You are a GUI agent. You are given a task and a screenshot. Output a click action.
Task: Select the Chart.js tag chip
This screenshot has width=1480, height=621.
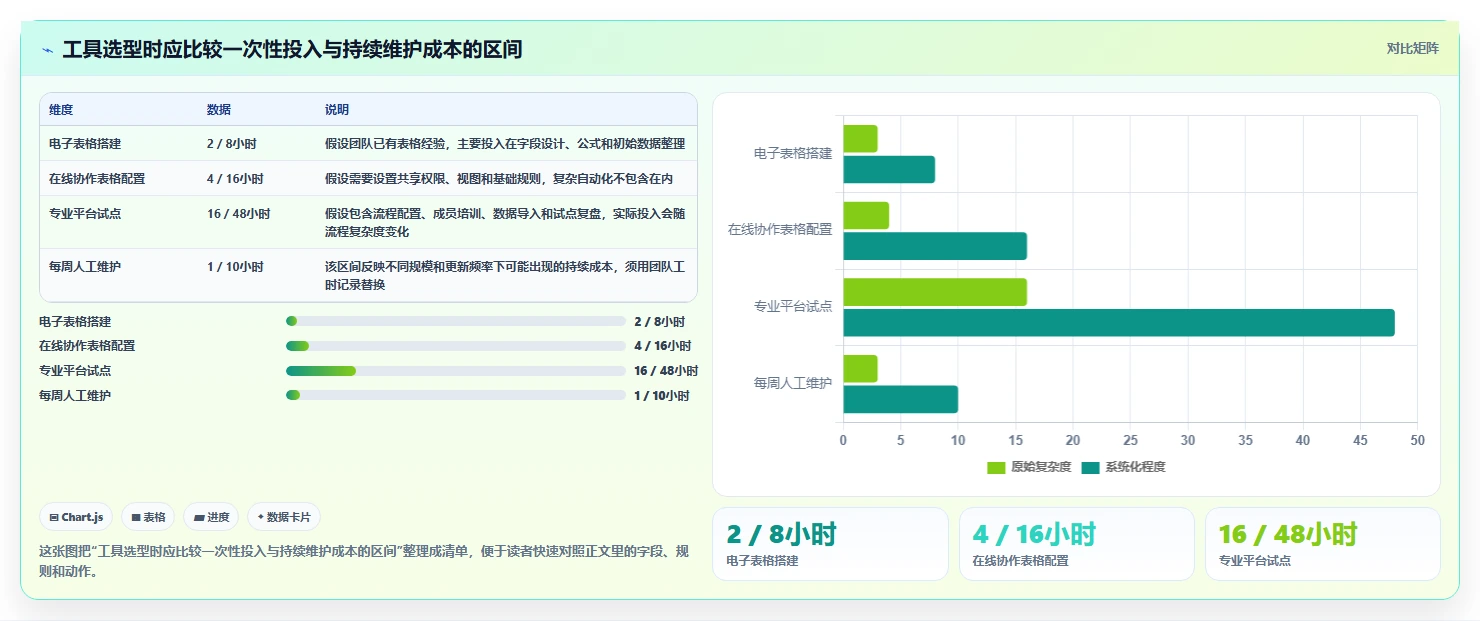(76, 517)
